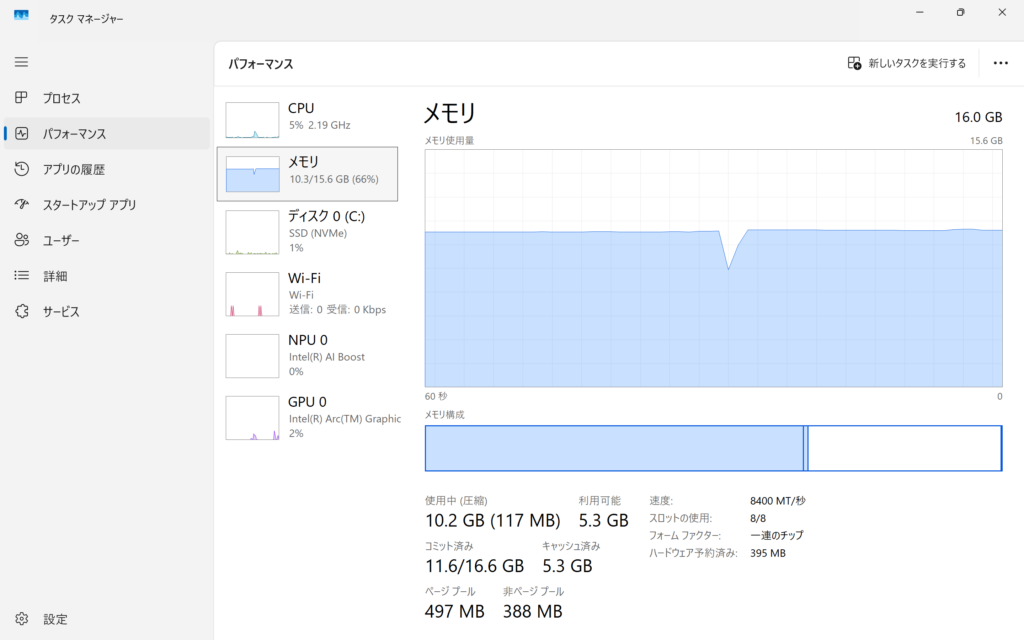Open 設定 at sidebar bottom
The height and width of the screenshot is (640, 1024).
coord(107,619)
